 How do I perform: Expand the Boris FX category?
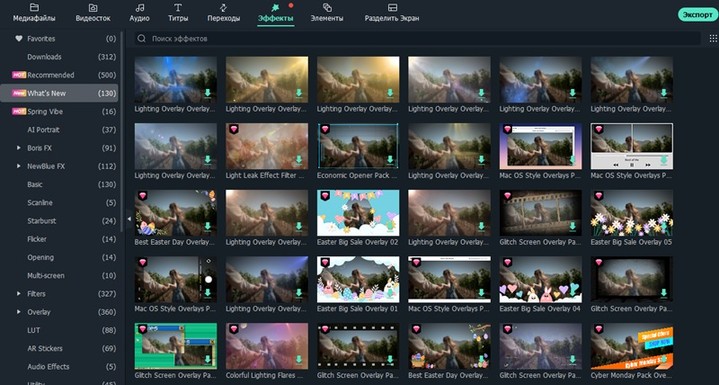click(19, 148)
